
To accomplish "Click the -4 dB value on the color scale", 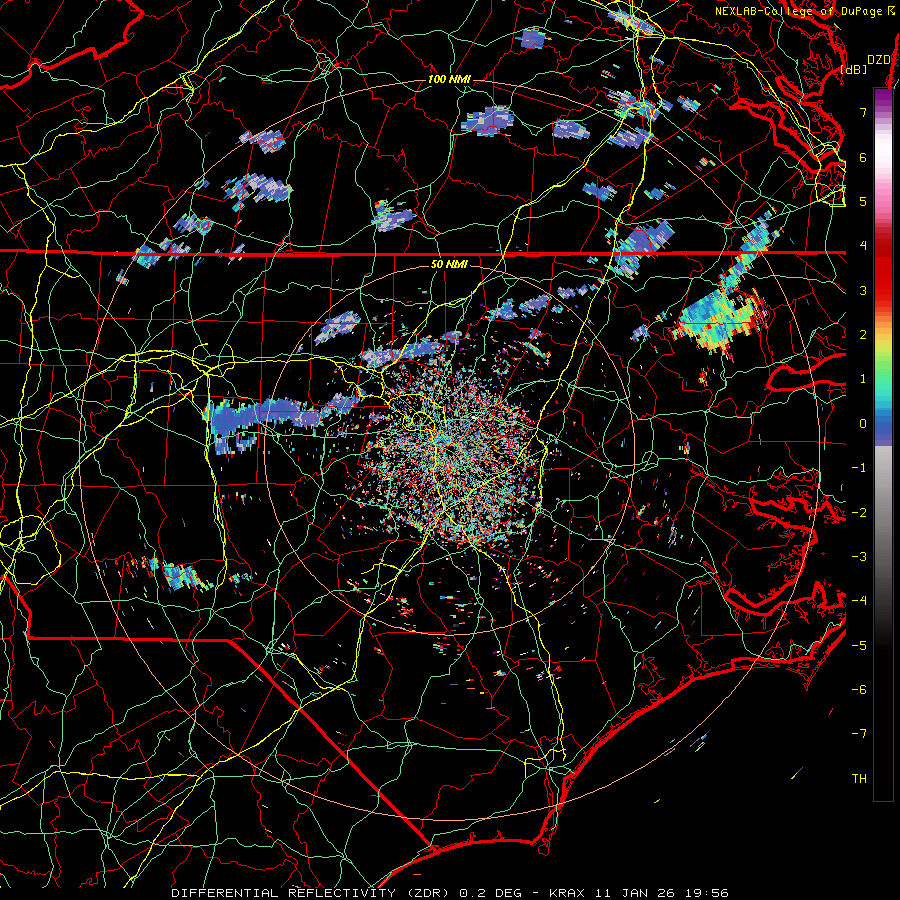I will coord(859,600).
